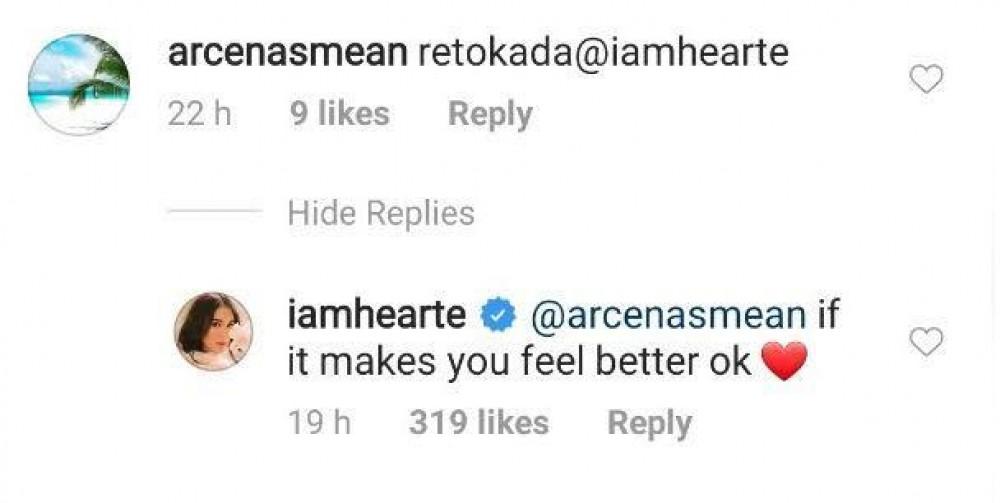Click the red heart emoji in the reply
This screenshot has height=503, width=1000.
pos(783,361)
